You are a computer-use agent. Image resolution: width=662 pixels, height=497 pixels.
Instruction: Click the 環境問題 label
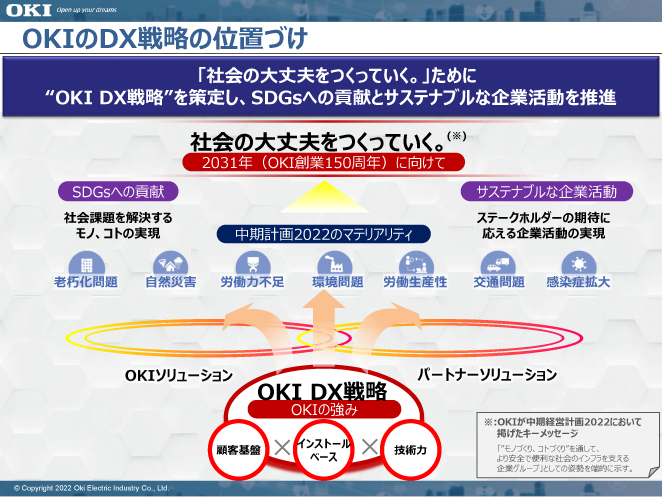click(338, 282)
